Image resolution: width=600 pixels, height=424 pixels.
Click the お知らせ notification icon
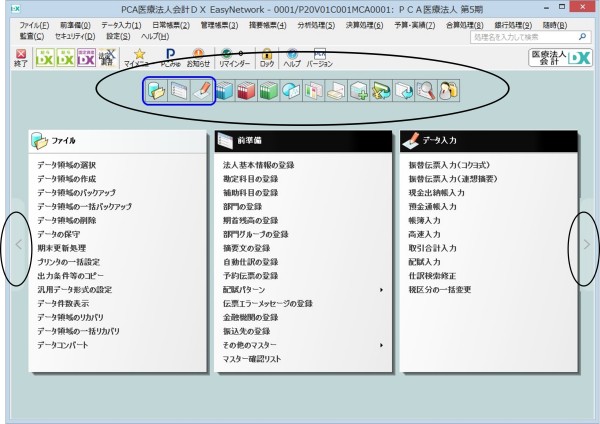coord(198,58)
